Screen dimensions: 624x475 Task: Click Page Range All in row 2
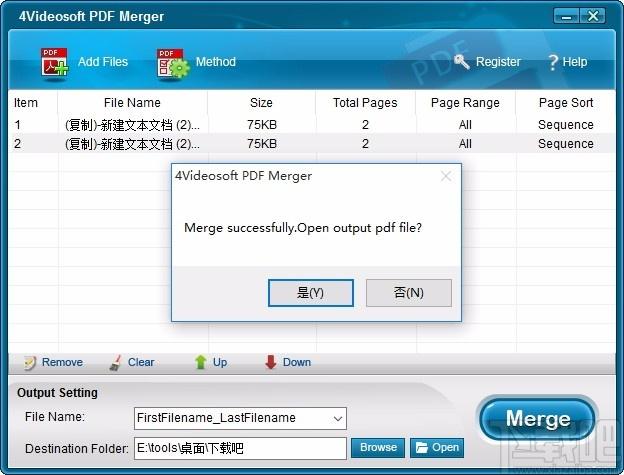tap(465, 144)
